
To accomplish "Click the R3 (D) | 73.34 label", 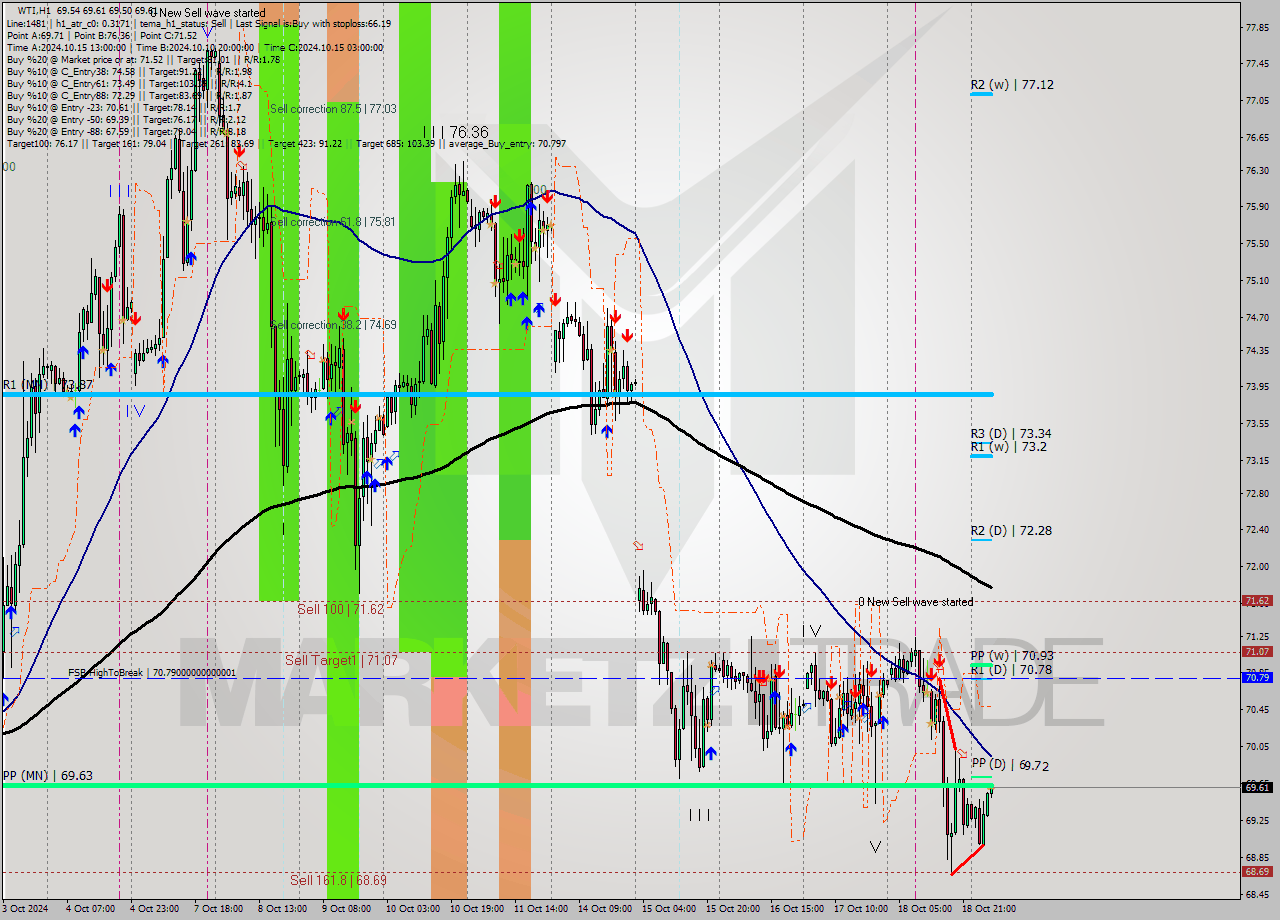I will pos(1010,433).
